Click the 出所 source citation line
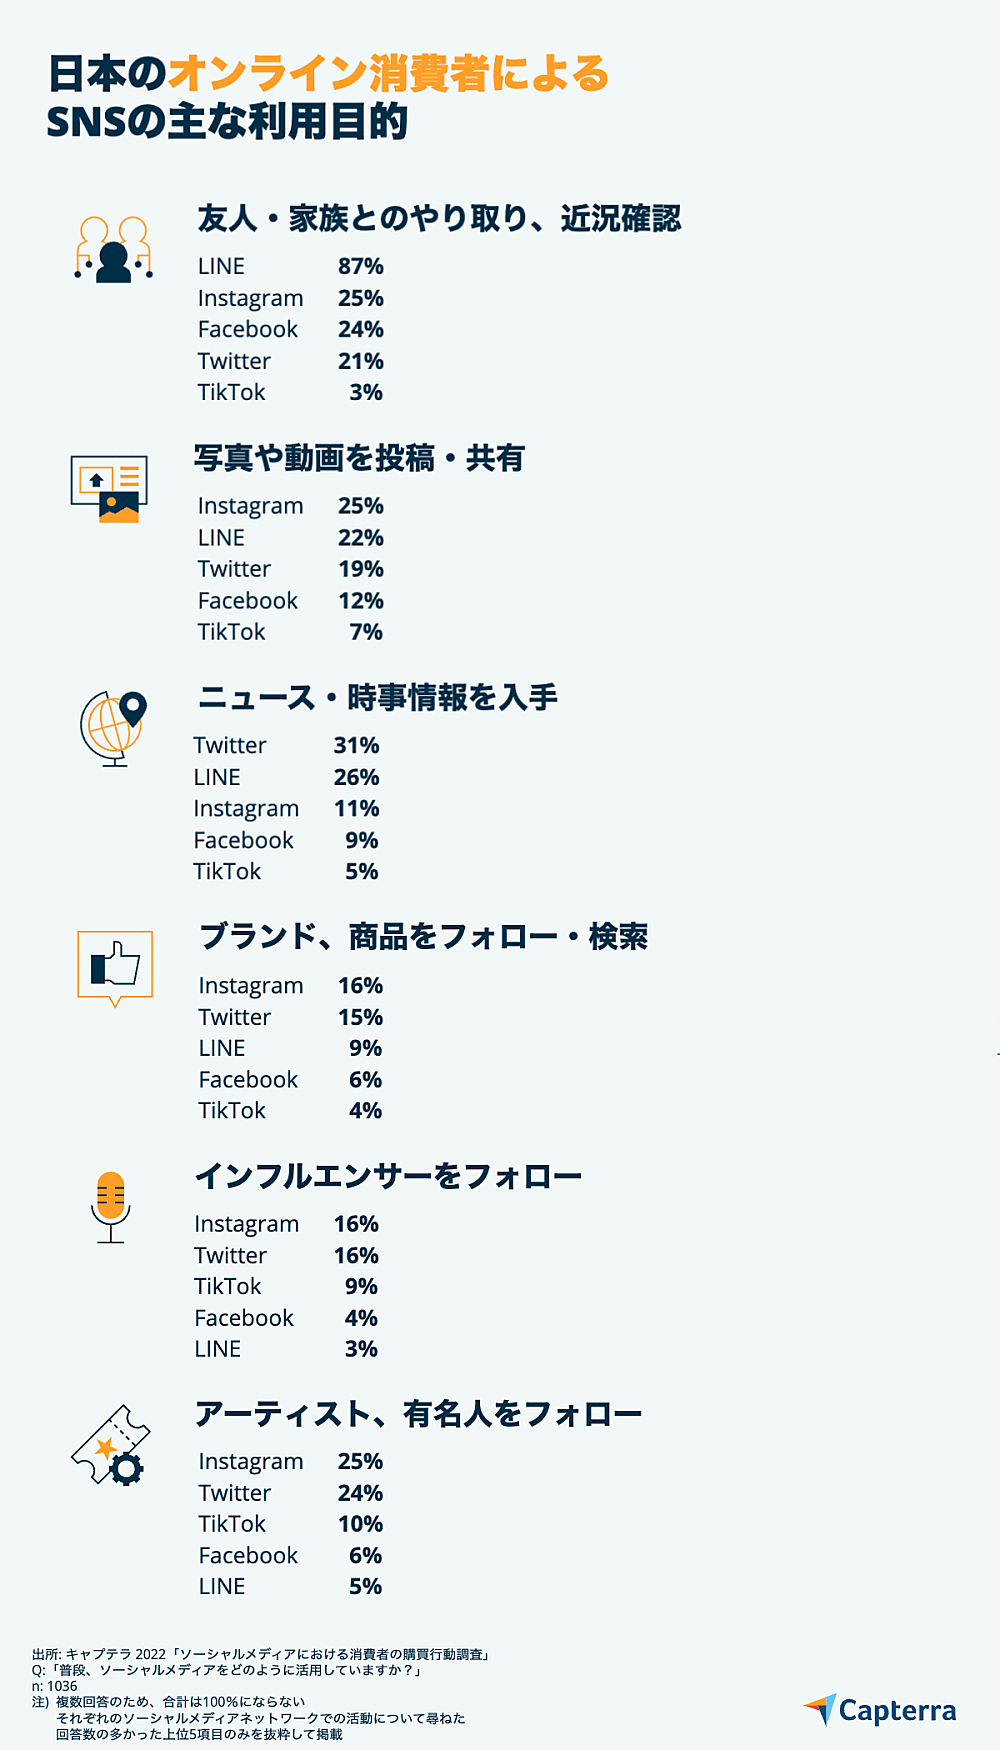 click(x=260, y=1654)
